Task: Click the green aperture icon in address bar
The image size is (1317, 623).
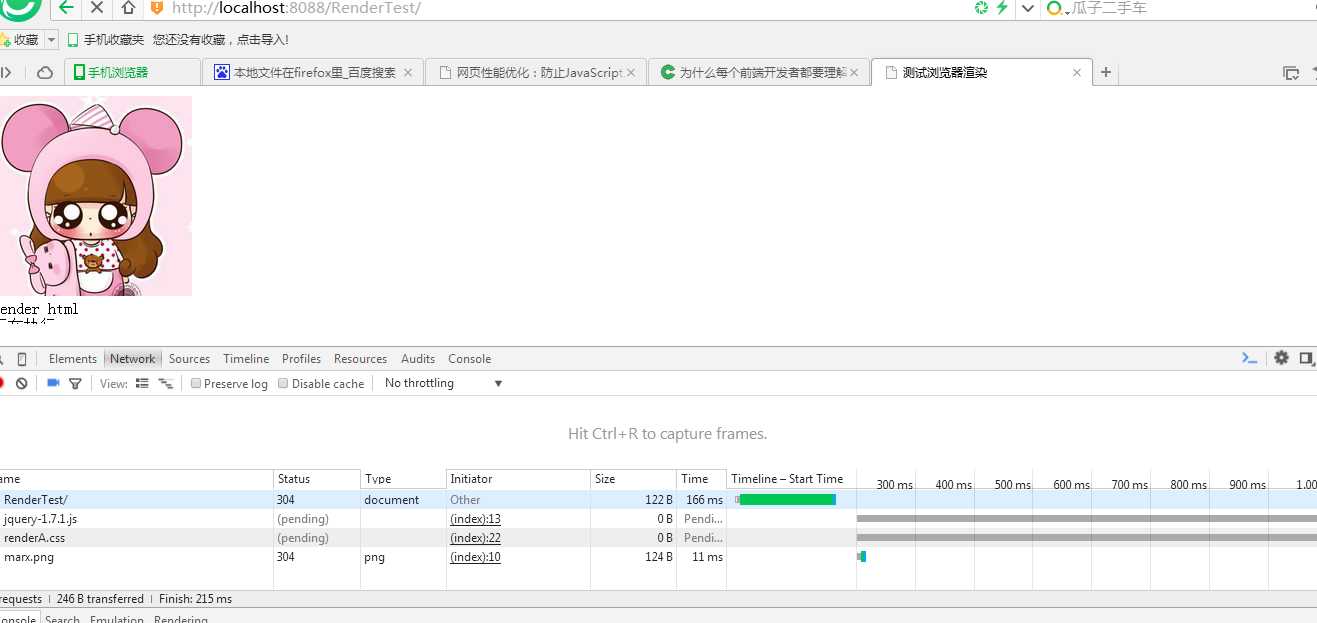Action: tap(981, 7)
